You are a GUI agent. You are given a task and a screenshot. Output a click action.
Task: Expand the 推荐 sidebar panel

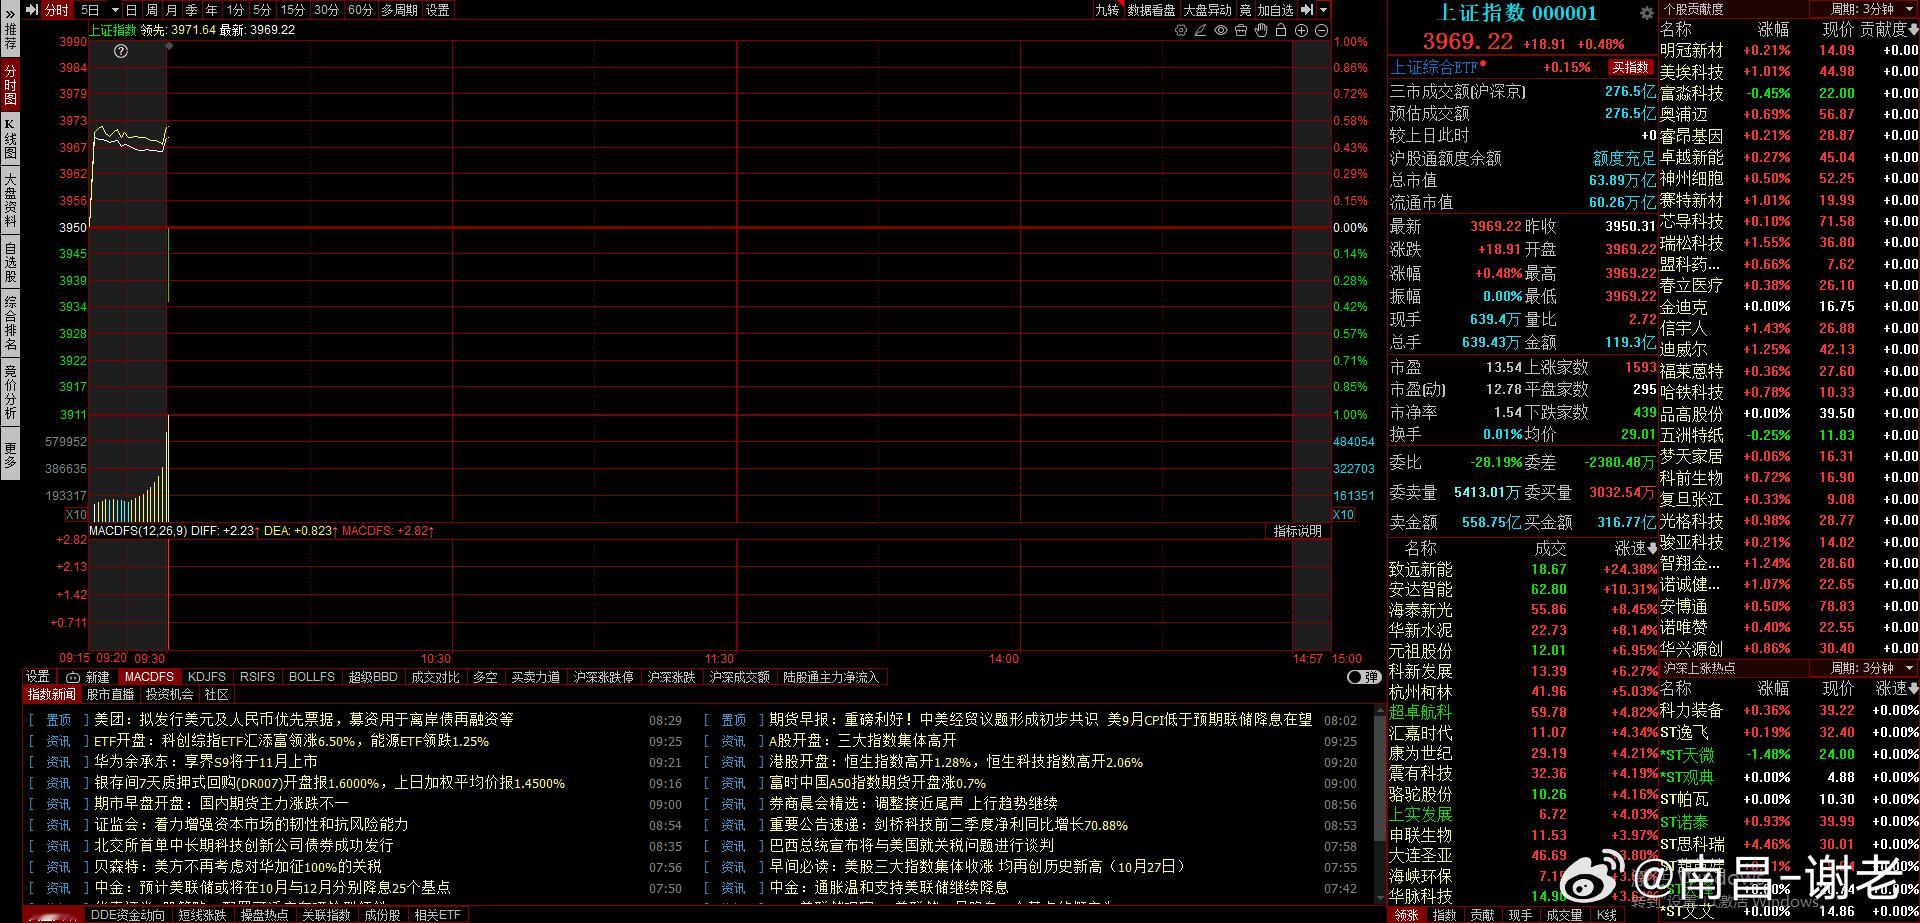click(x=10, y=31)
